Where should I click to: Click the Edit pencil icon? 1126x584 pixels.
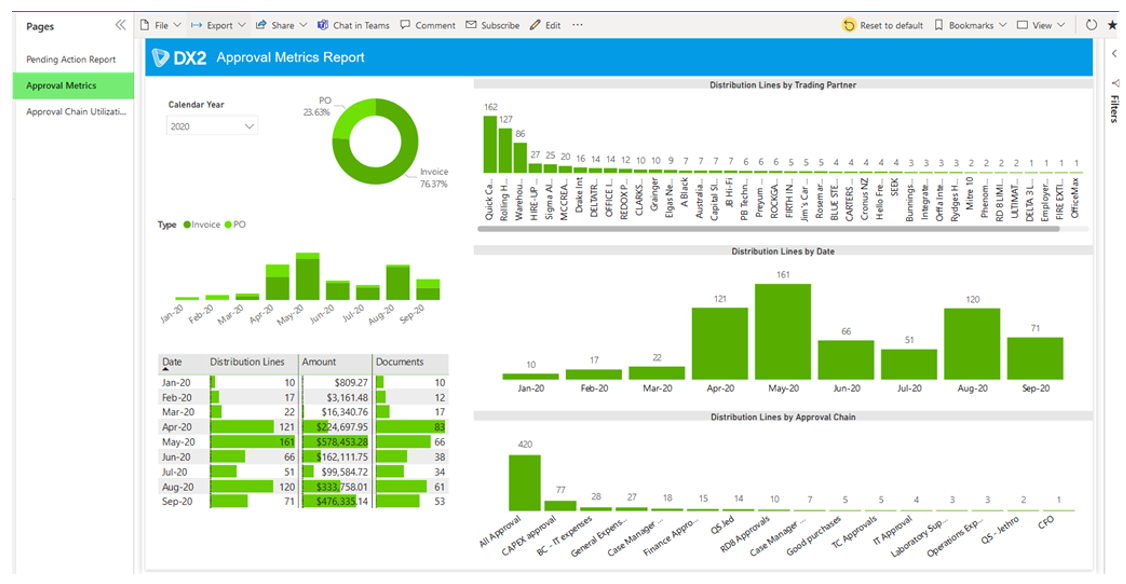point(536,25)
